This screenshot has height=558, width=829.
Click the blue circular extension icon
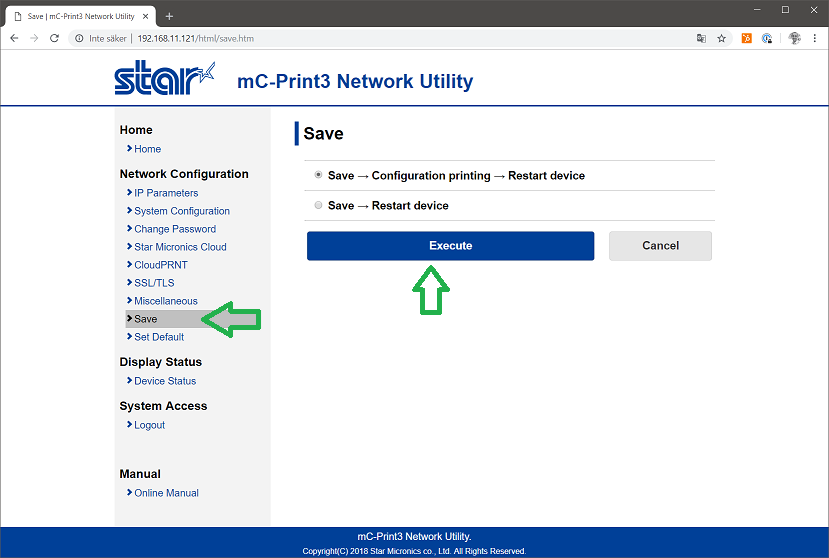pyautogui.click(x=767, y=38)
